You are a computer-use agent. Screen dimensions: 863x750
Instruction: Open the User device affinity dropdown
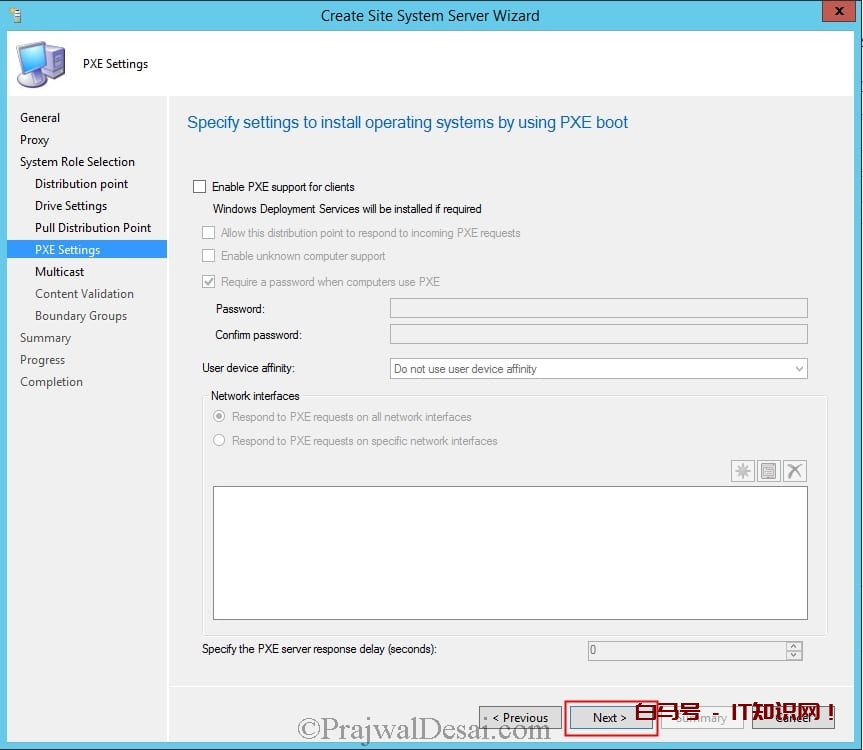pos(598,369)
